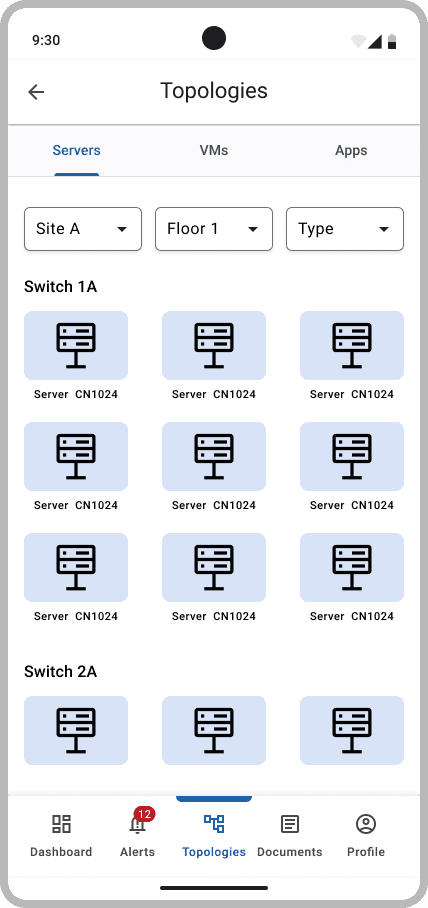Select first server icon in Switch 1A's third row

[76, 568]
